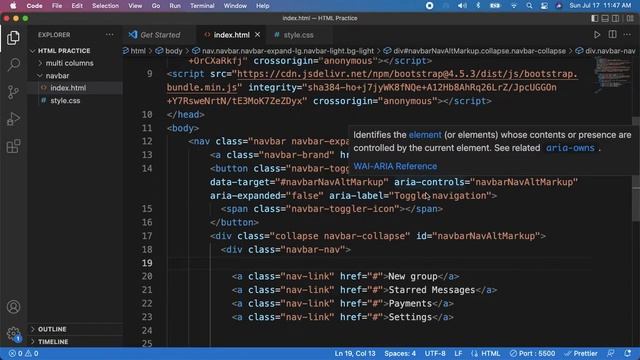Follow the element link in hover tooltip
The width and height of the screenshot is (640, 360).
point(425,135)
